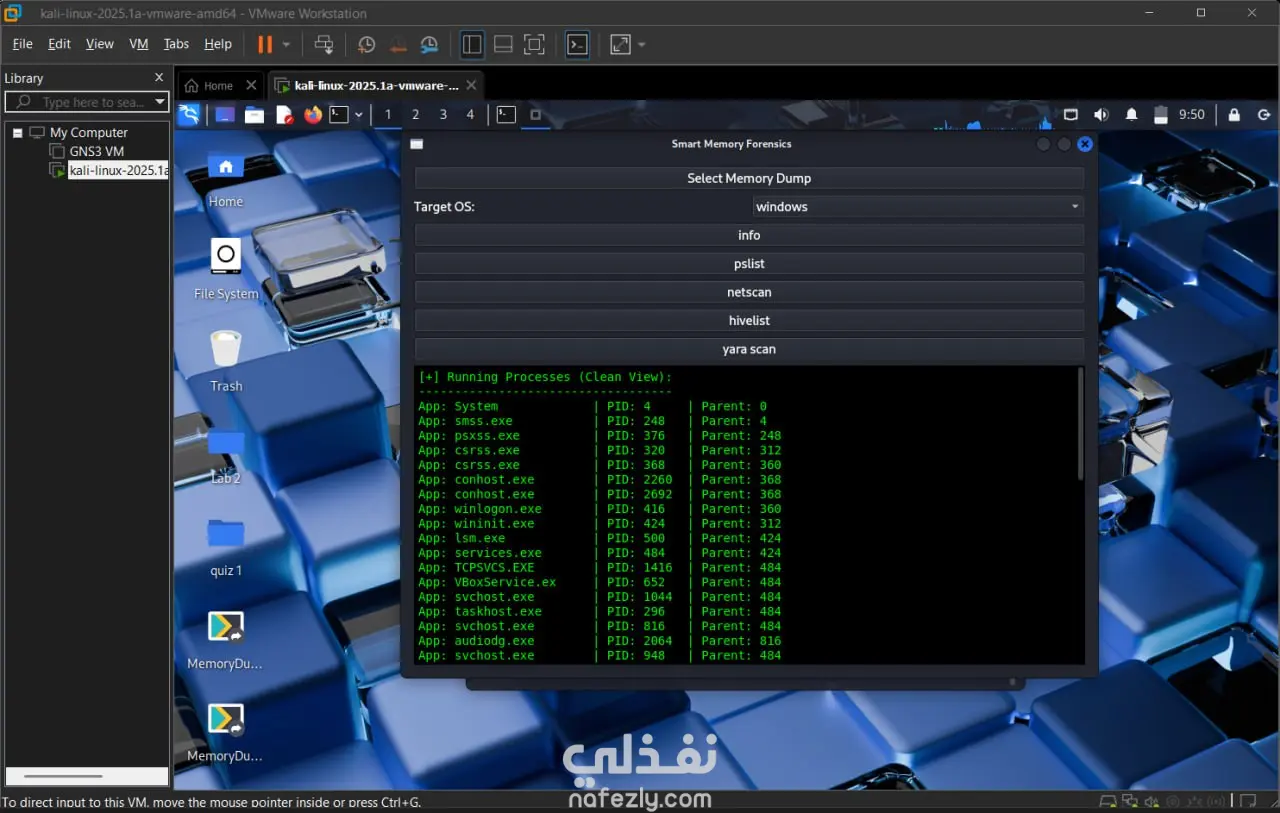Run the pslist button

pyautogui.click(x=749, y=263)
